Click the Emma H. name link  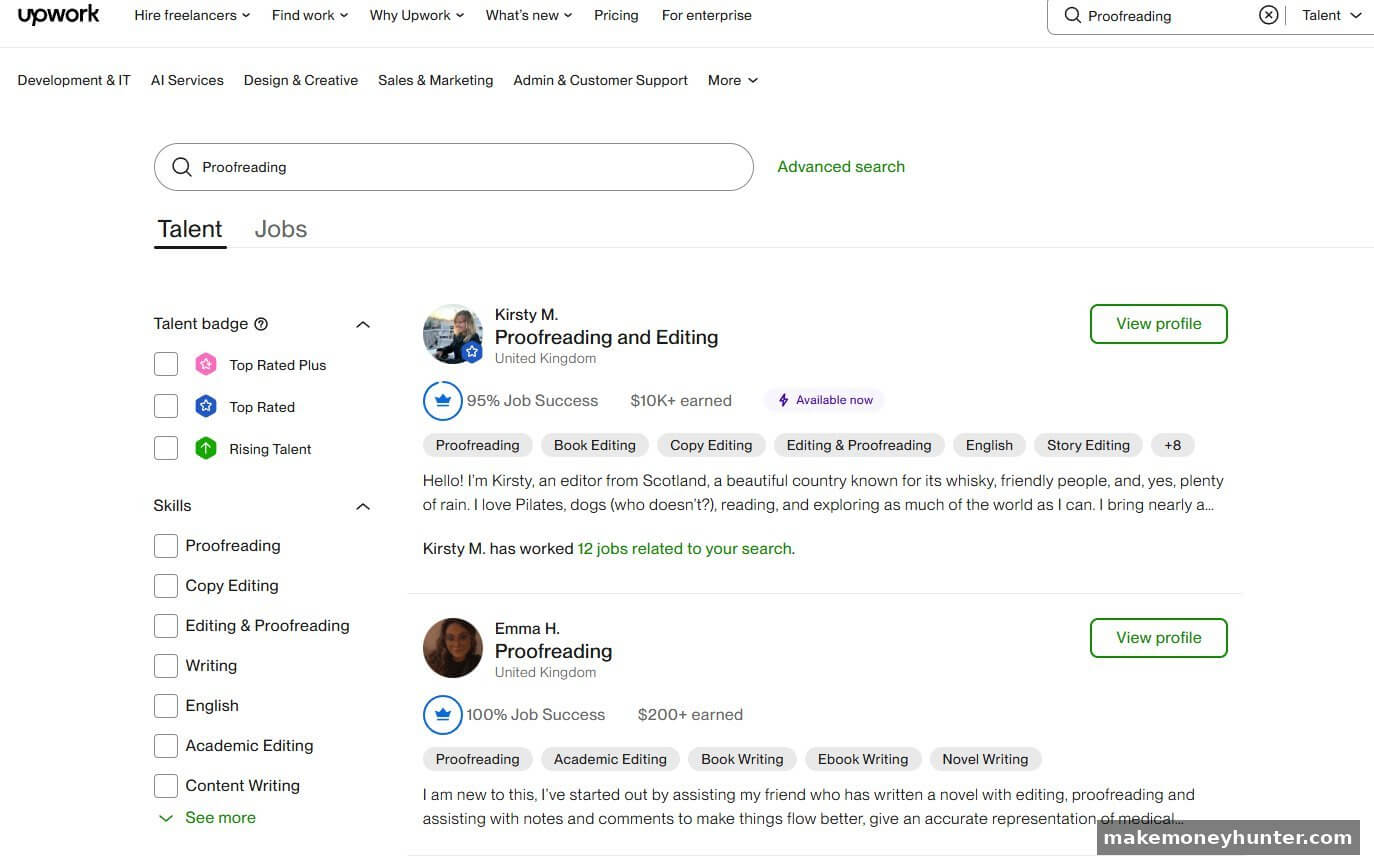click(527, 629)
